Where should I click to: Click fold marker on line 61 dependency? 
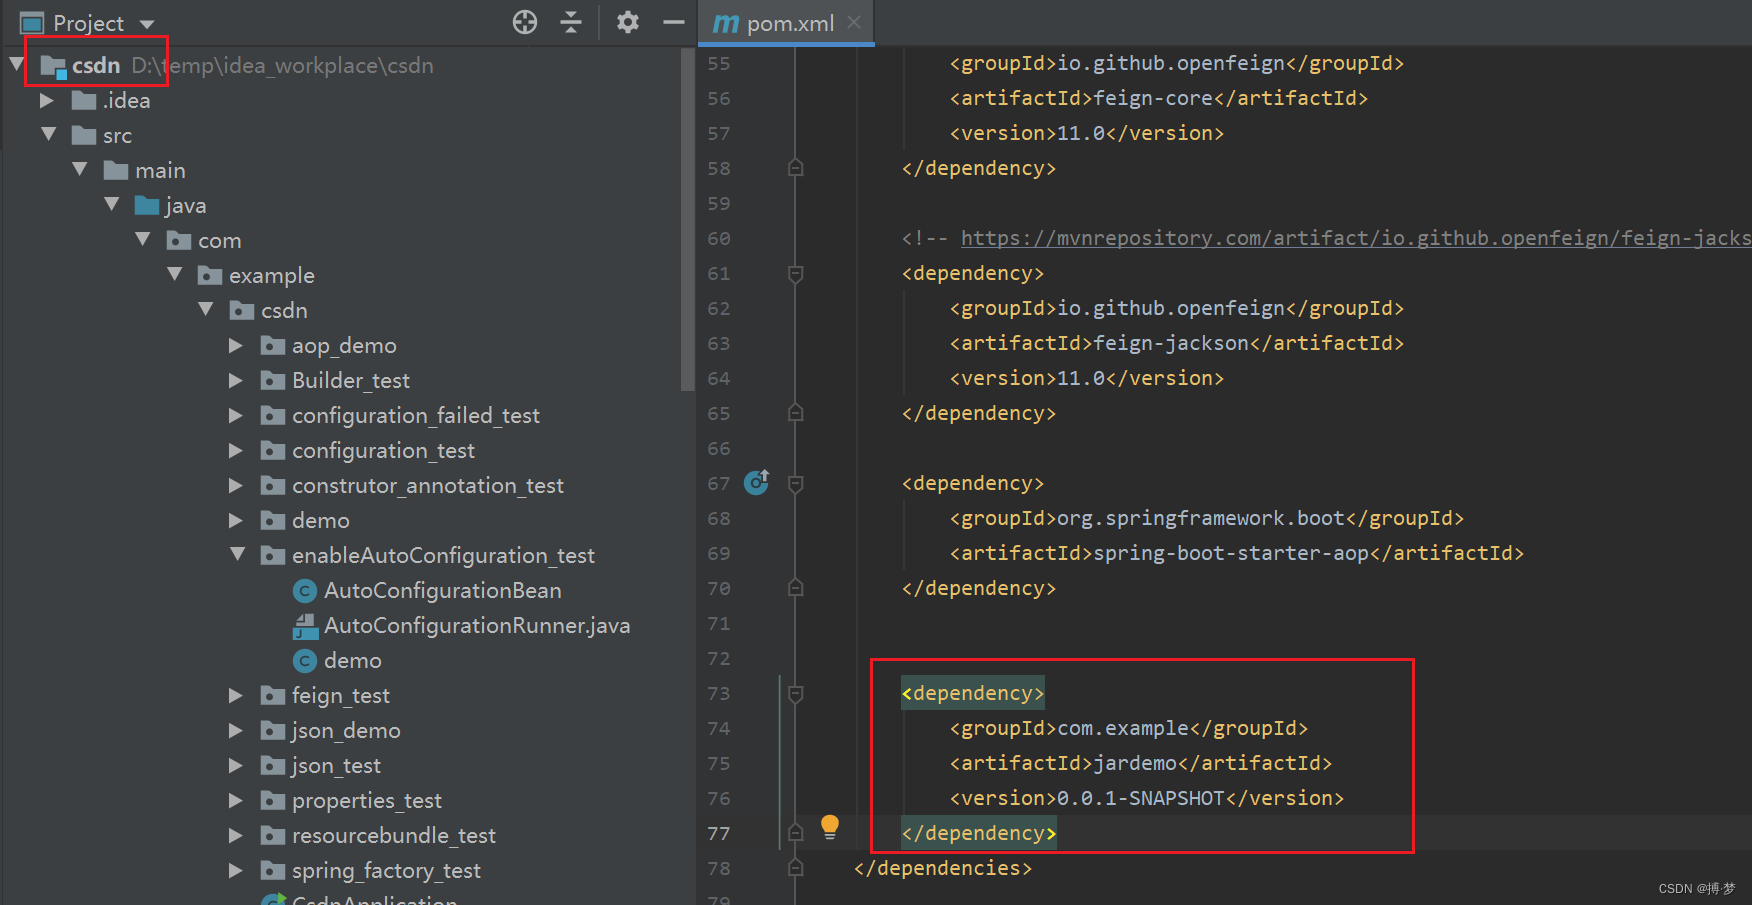[x=796, y=273]
